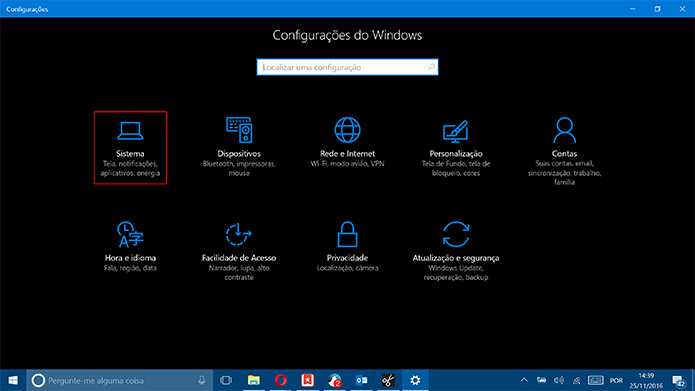The image size is (695, 391).
Task: Click the Atualização e segurança label
Action: [456, 258]
